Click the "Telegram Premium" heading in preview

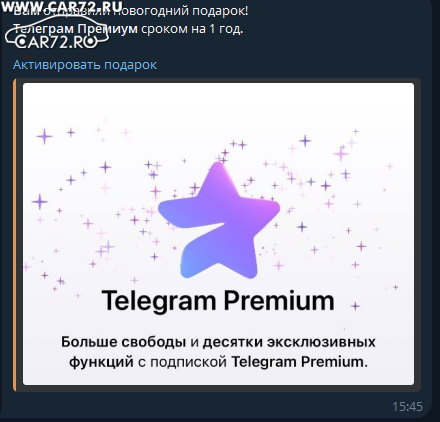tap(218, 301)
